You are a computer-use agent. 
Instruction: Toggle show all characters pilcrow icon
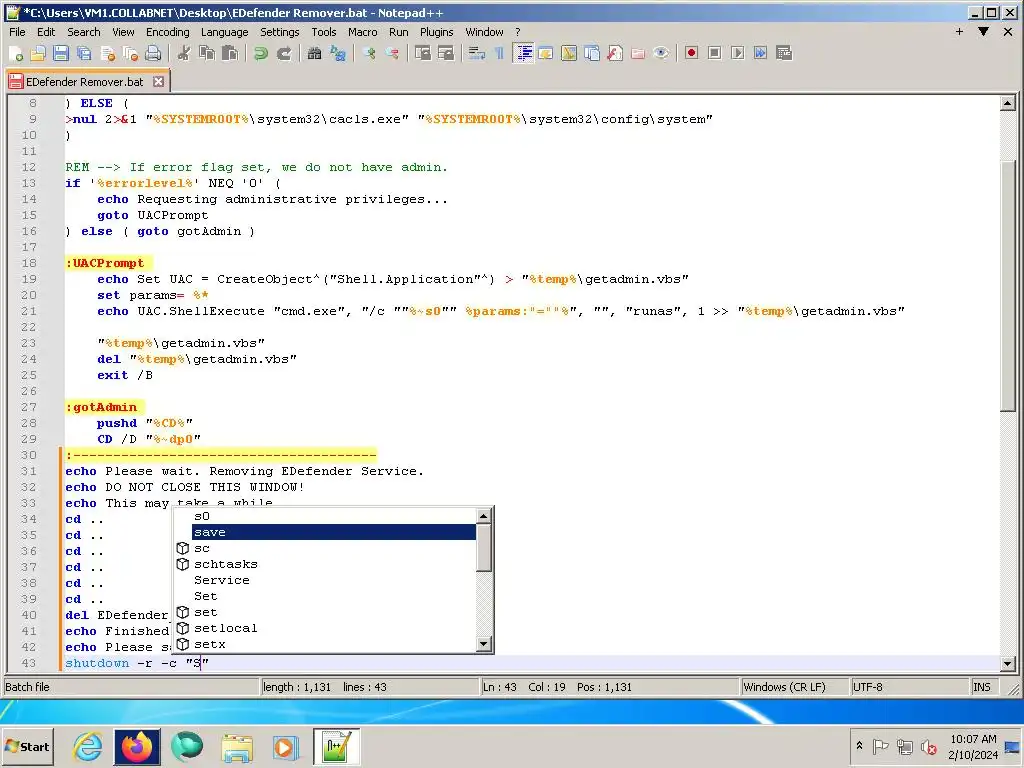500,54
